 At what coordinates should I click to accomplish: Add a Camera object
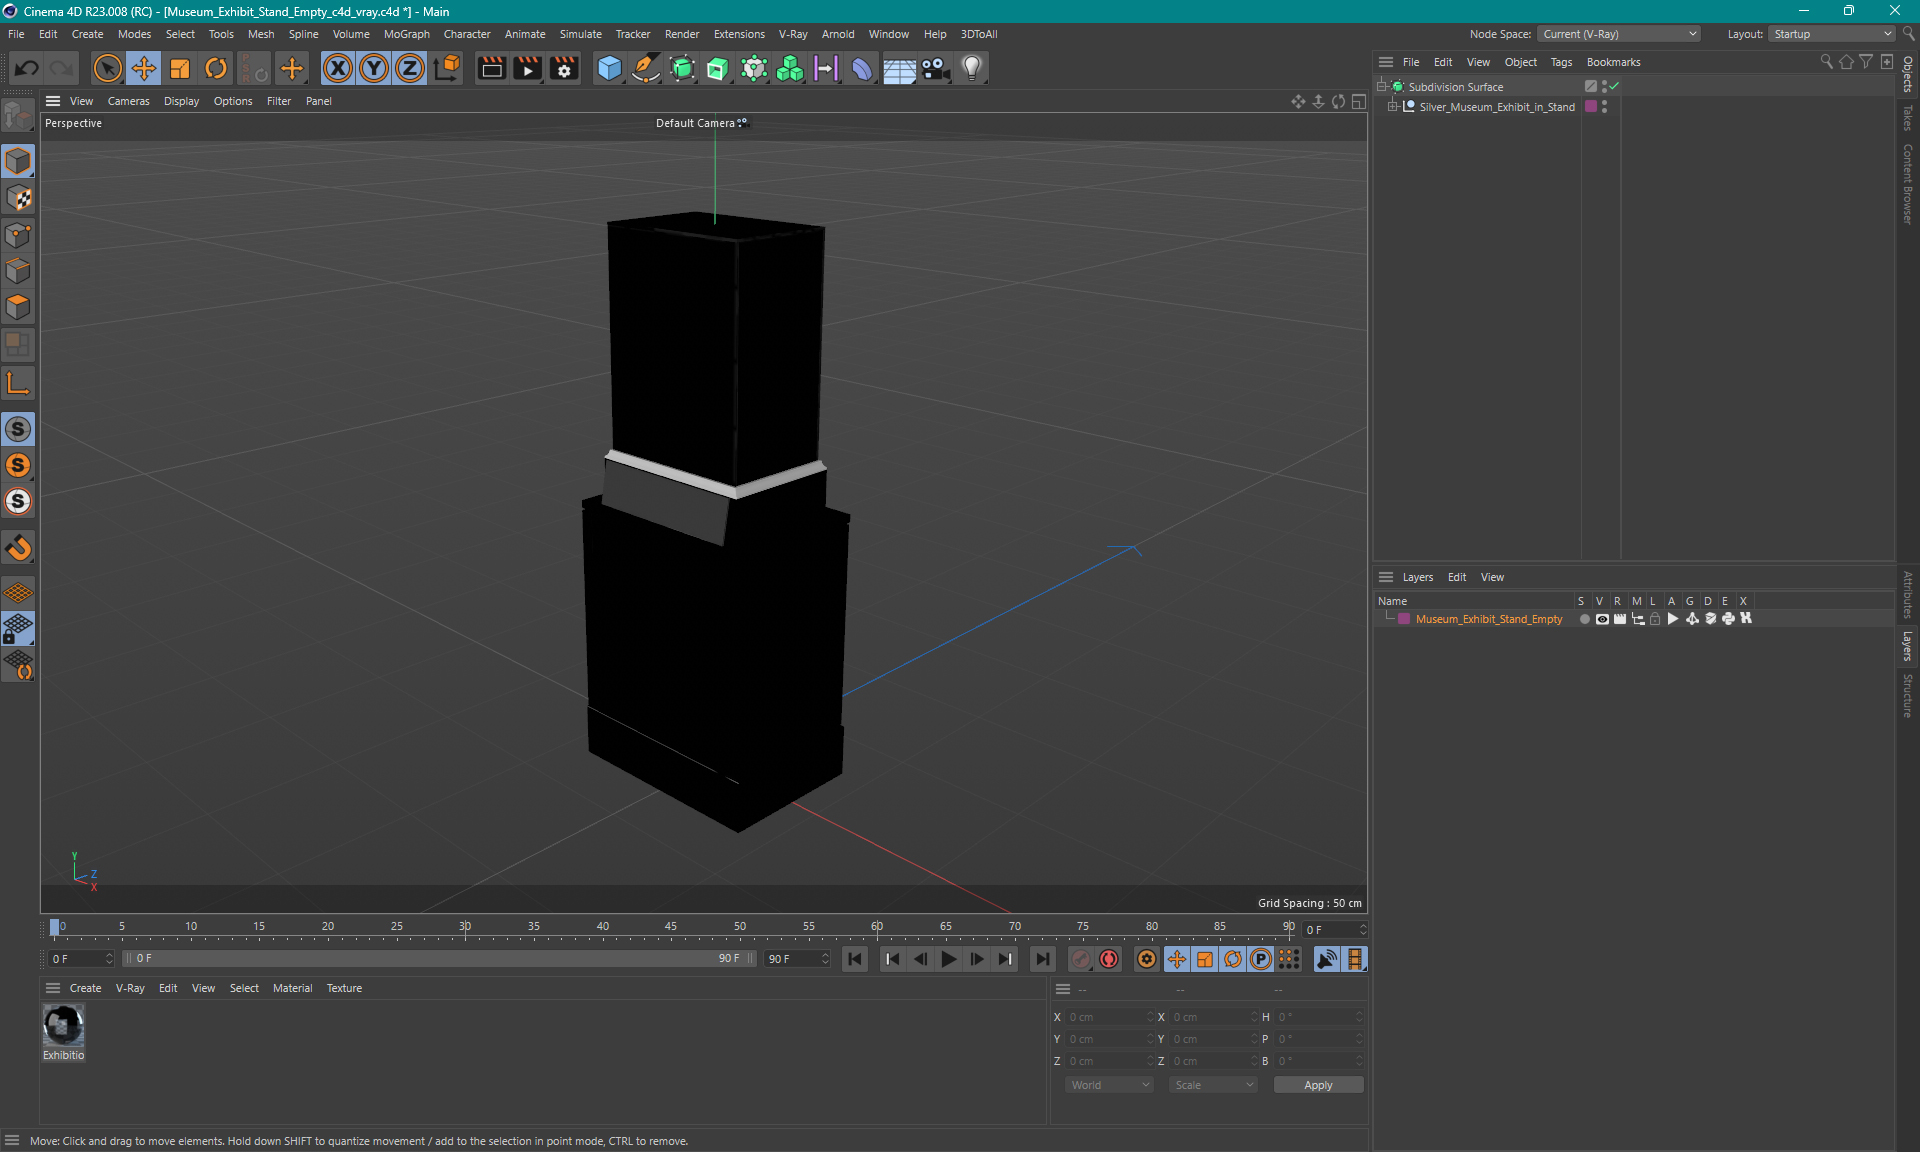coord(935,68)
